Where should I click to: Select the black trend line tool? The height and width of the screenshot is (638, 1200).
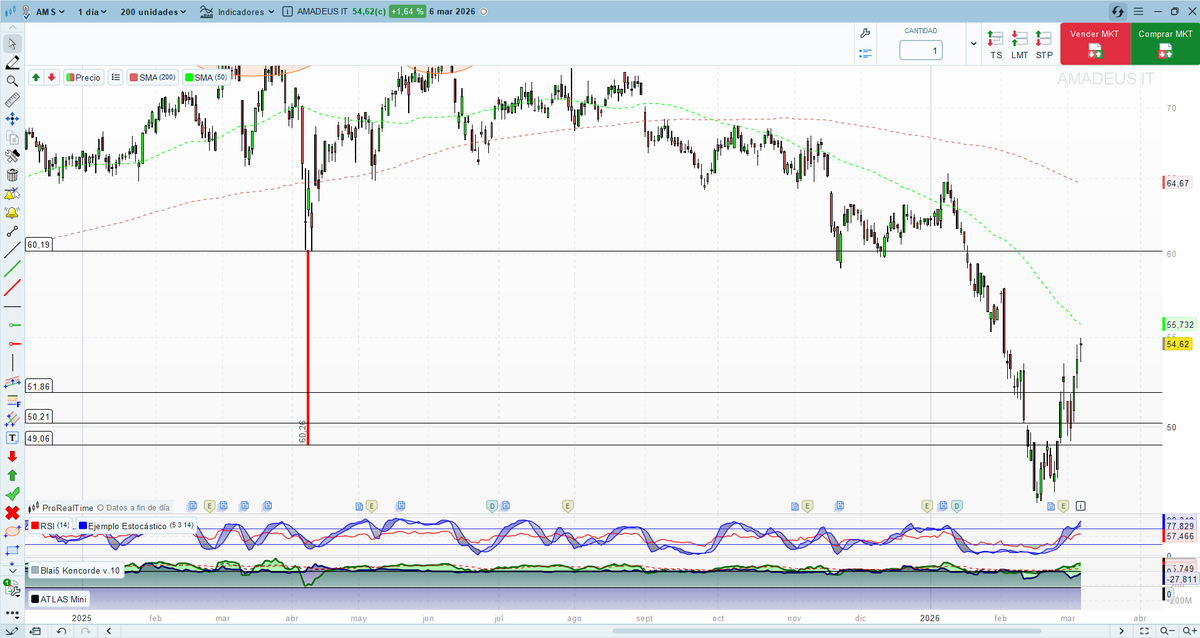click(12, 250)
